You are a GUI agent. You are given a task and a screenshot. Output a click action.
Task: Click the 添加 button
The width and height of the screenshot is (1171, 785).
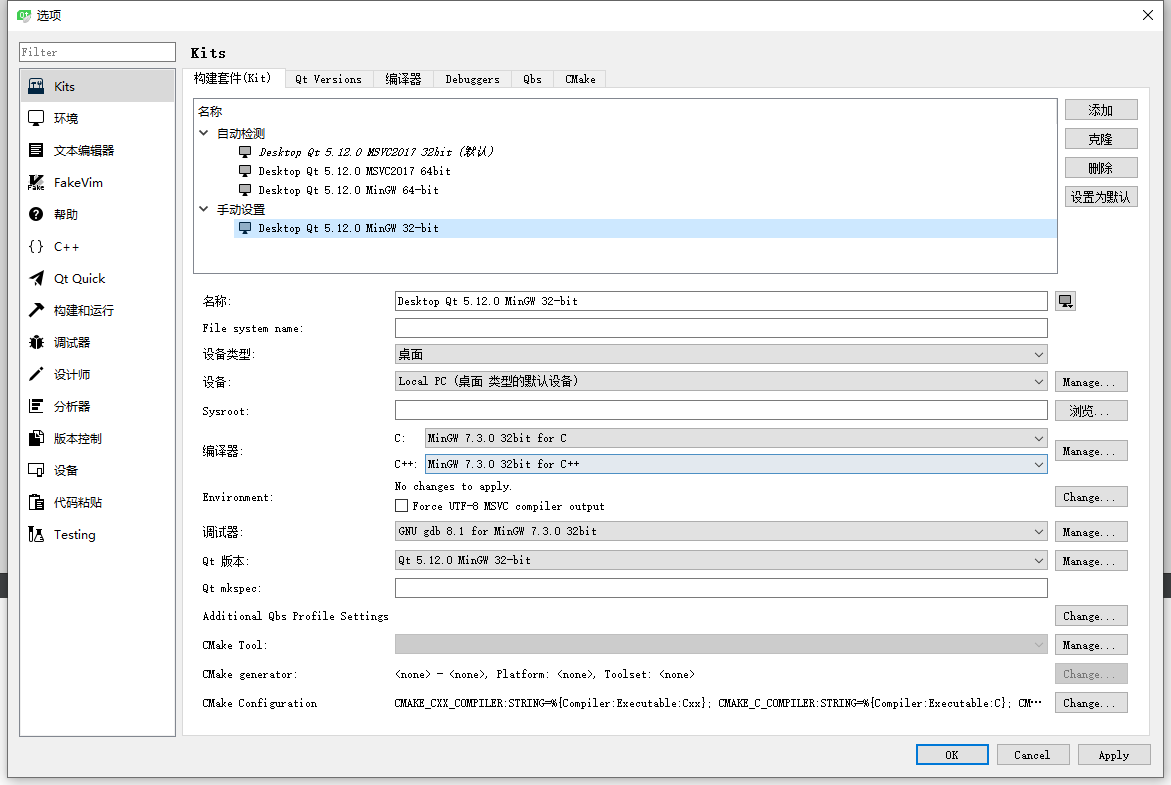coord(1101,110)
